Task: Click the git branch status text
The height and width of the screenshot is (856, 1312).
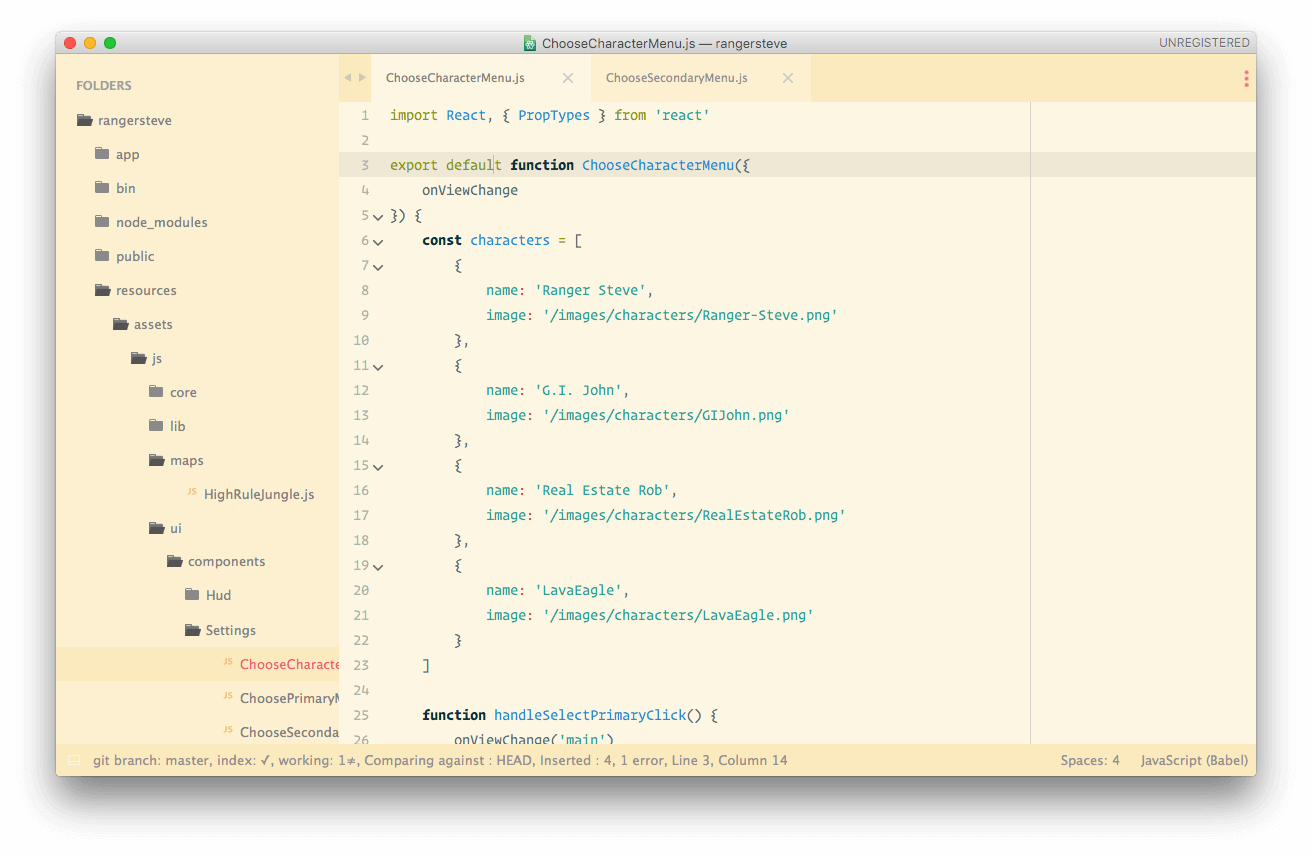Action: point(150,761)
